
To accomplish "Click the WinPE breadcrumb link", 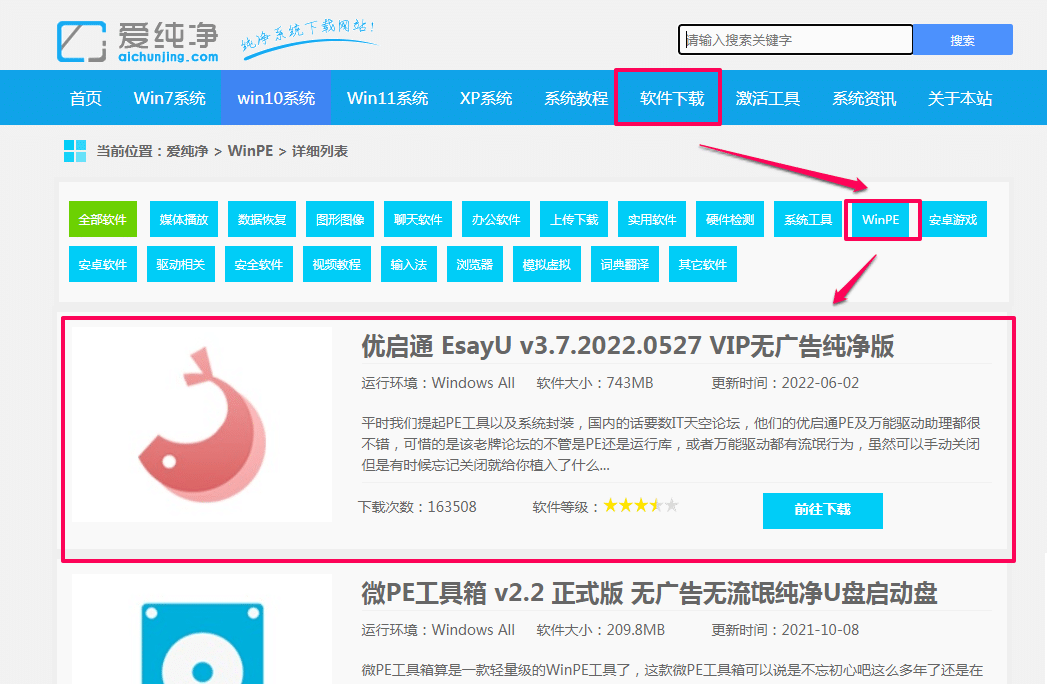I will 250,151.
